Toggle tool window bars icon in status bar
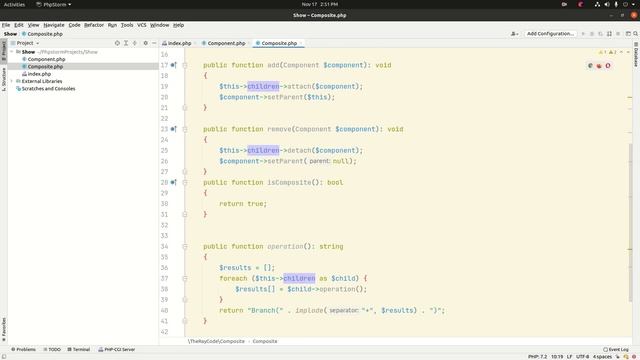640x360 pixels. click(x=3, y=356)
